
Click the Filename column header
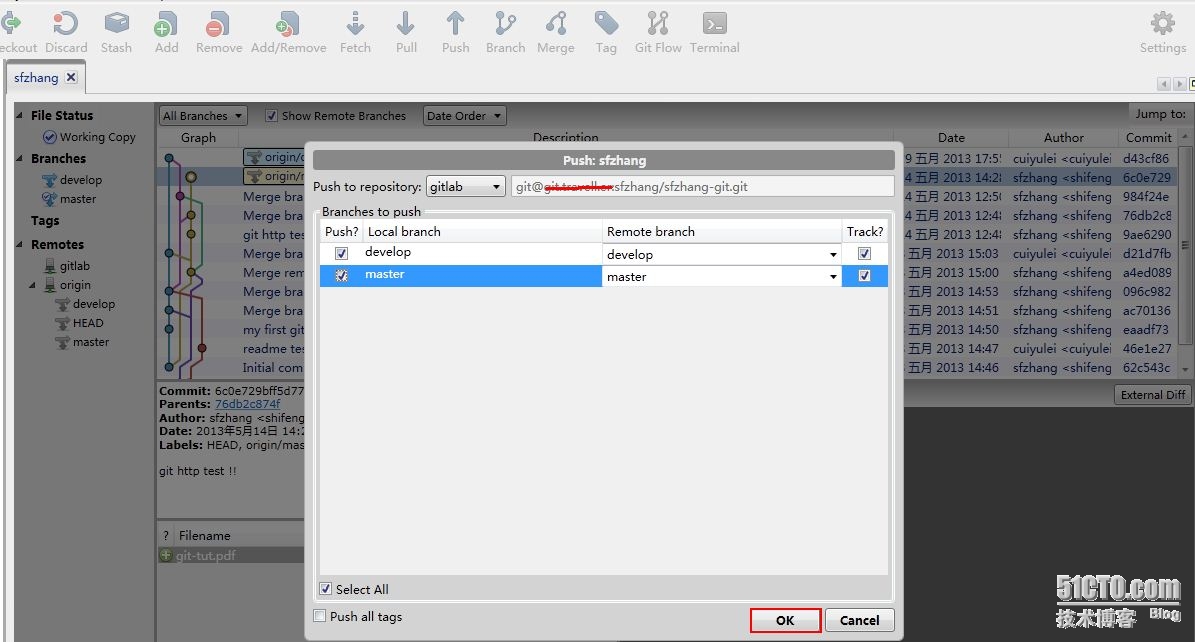point(204,536)
